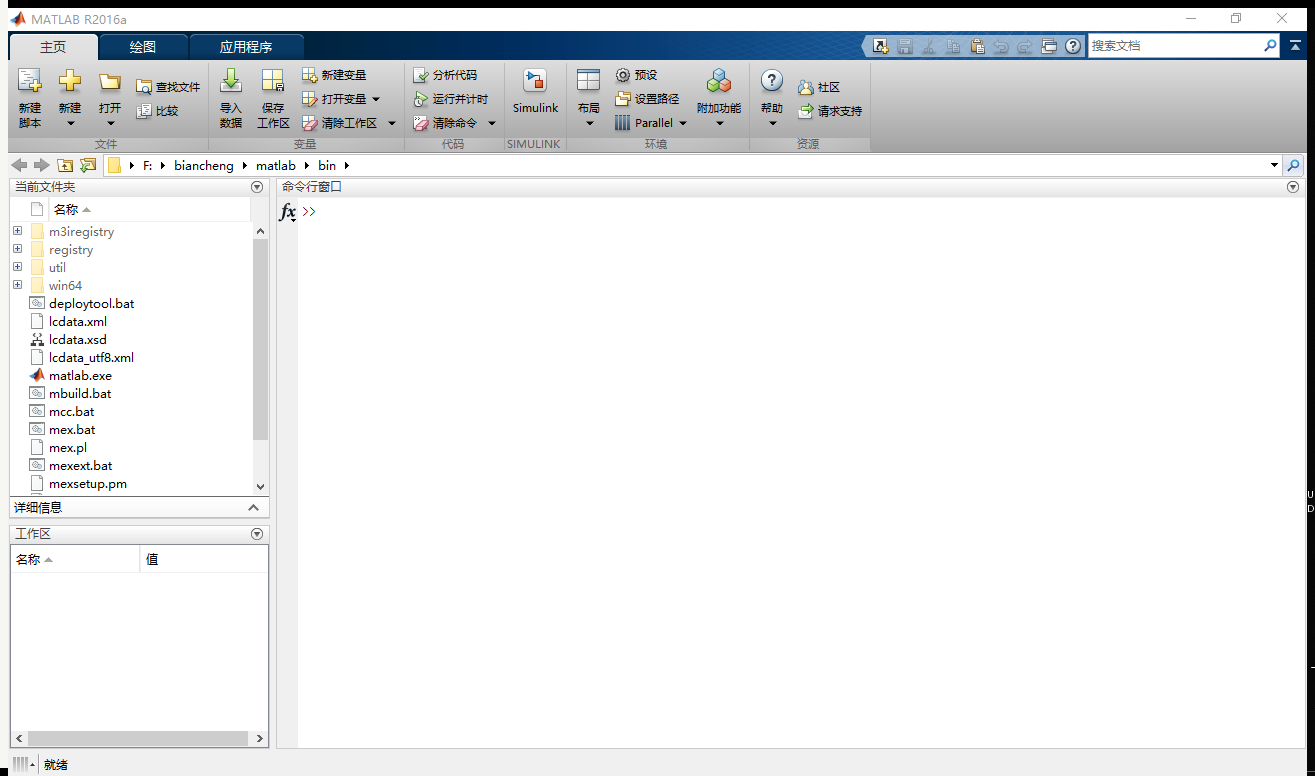The image size is (1315, 776).
Task: Open the 当前文件夹 panel actions menu
Action: tap(257, 187)
